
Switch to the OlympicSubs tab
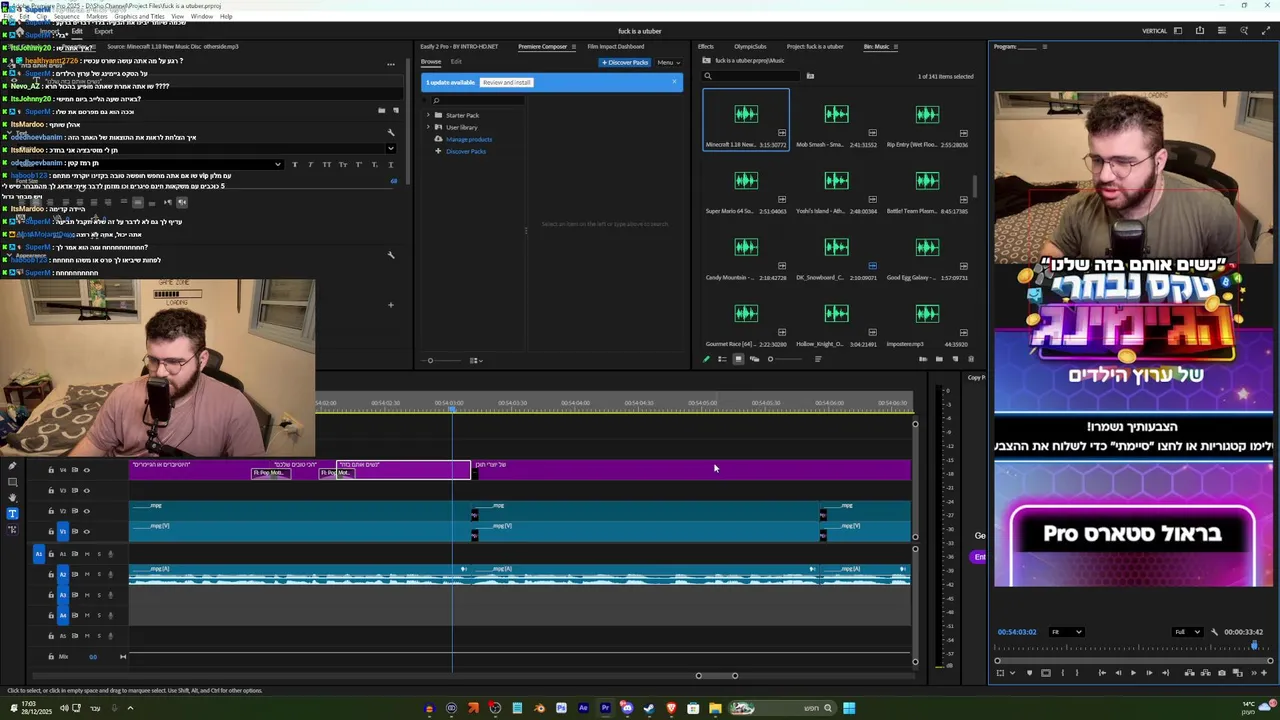click(750, 46)
